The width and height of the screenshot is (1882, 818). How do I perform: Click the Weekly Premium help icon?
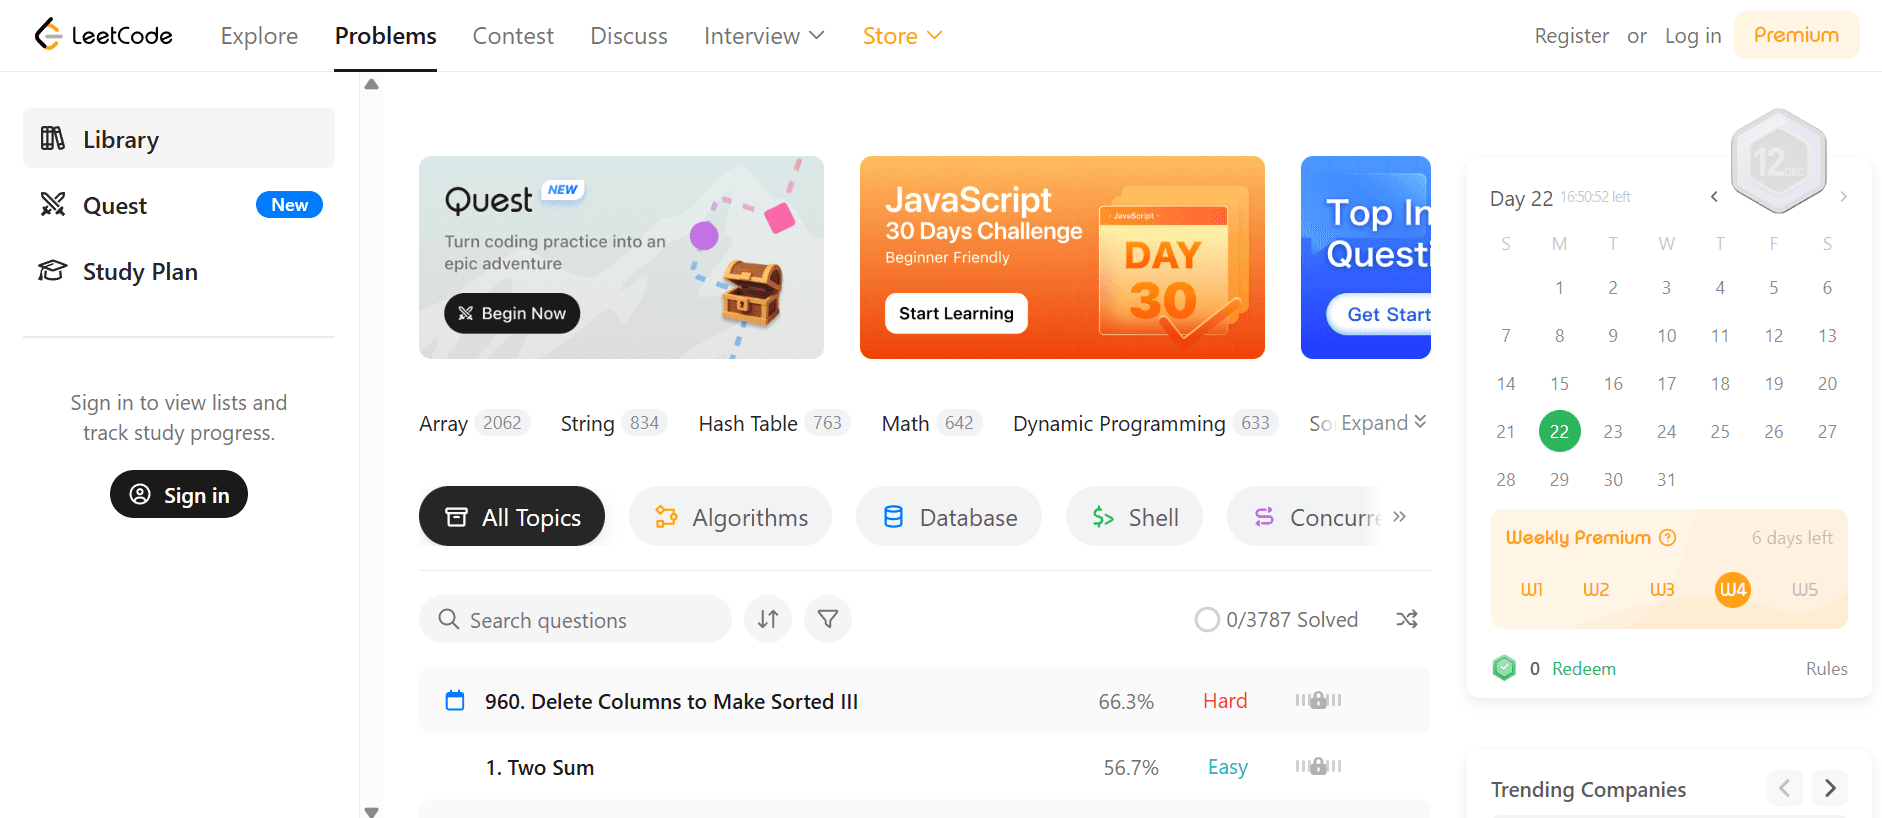[x=1667, y=538]
